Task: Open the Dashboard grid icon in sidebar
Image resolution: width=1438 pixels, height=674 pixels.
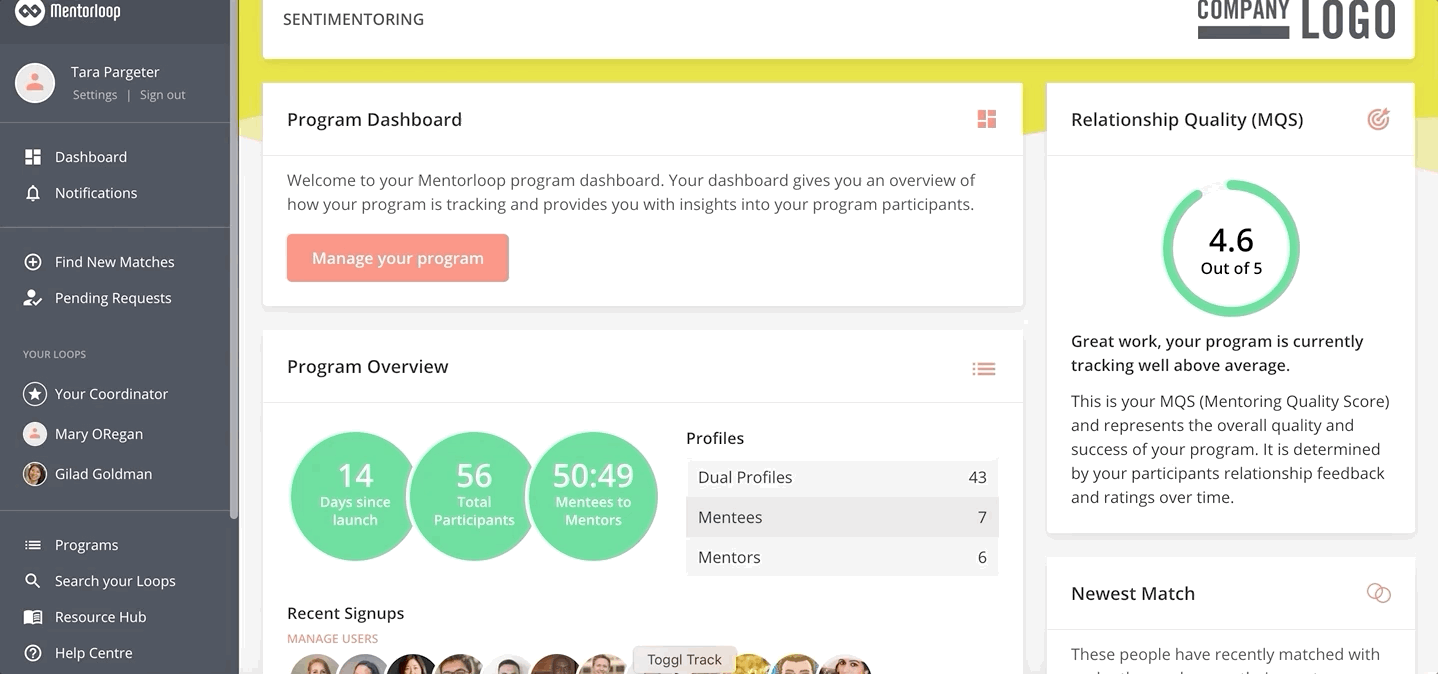Action: point(33,157)
